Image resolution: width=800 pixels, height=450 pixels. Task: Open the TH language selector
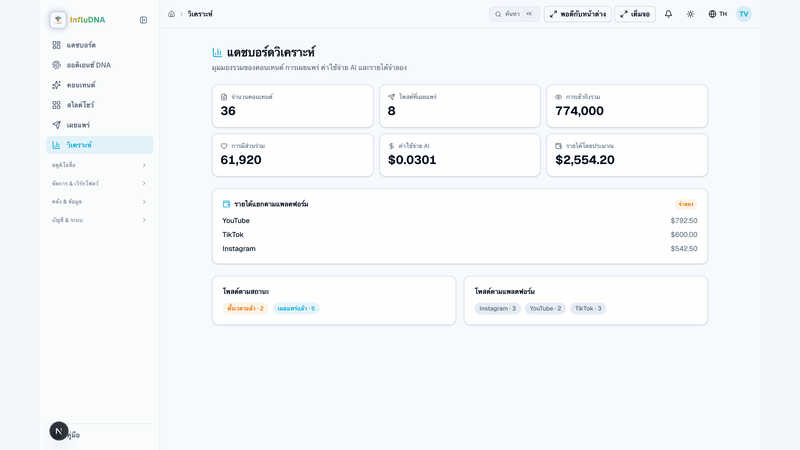pos(717,14)
